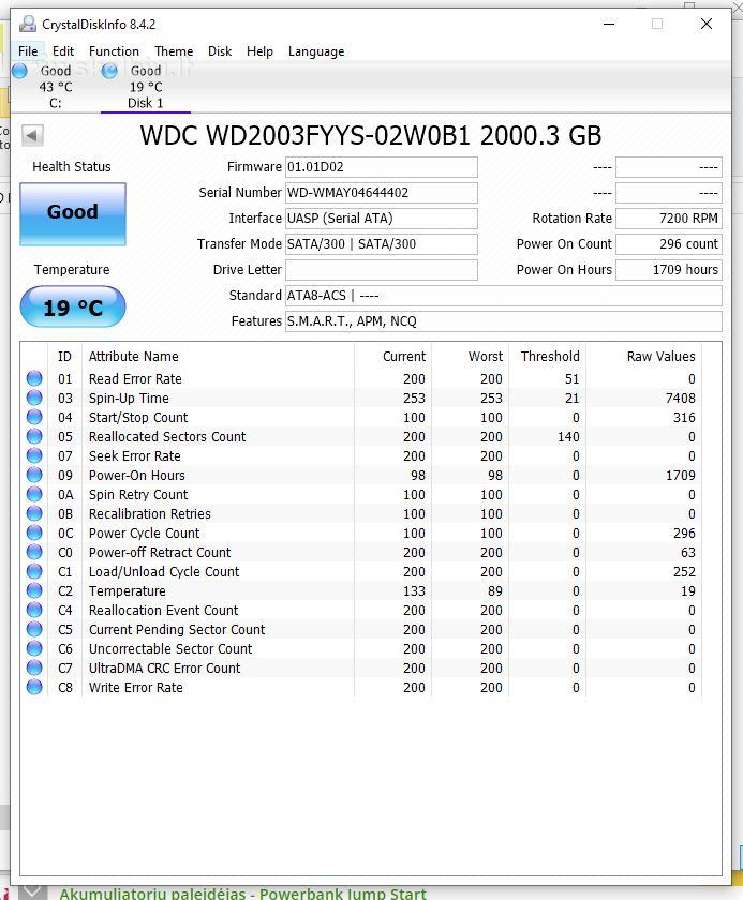Image resolution: width=743 pixels, height=900 pixels.
Task: Click the Good health status button
Action: (x=73, y=214)
